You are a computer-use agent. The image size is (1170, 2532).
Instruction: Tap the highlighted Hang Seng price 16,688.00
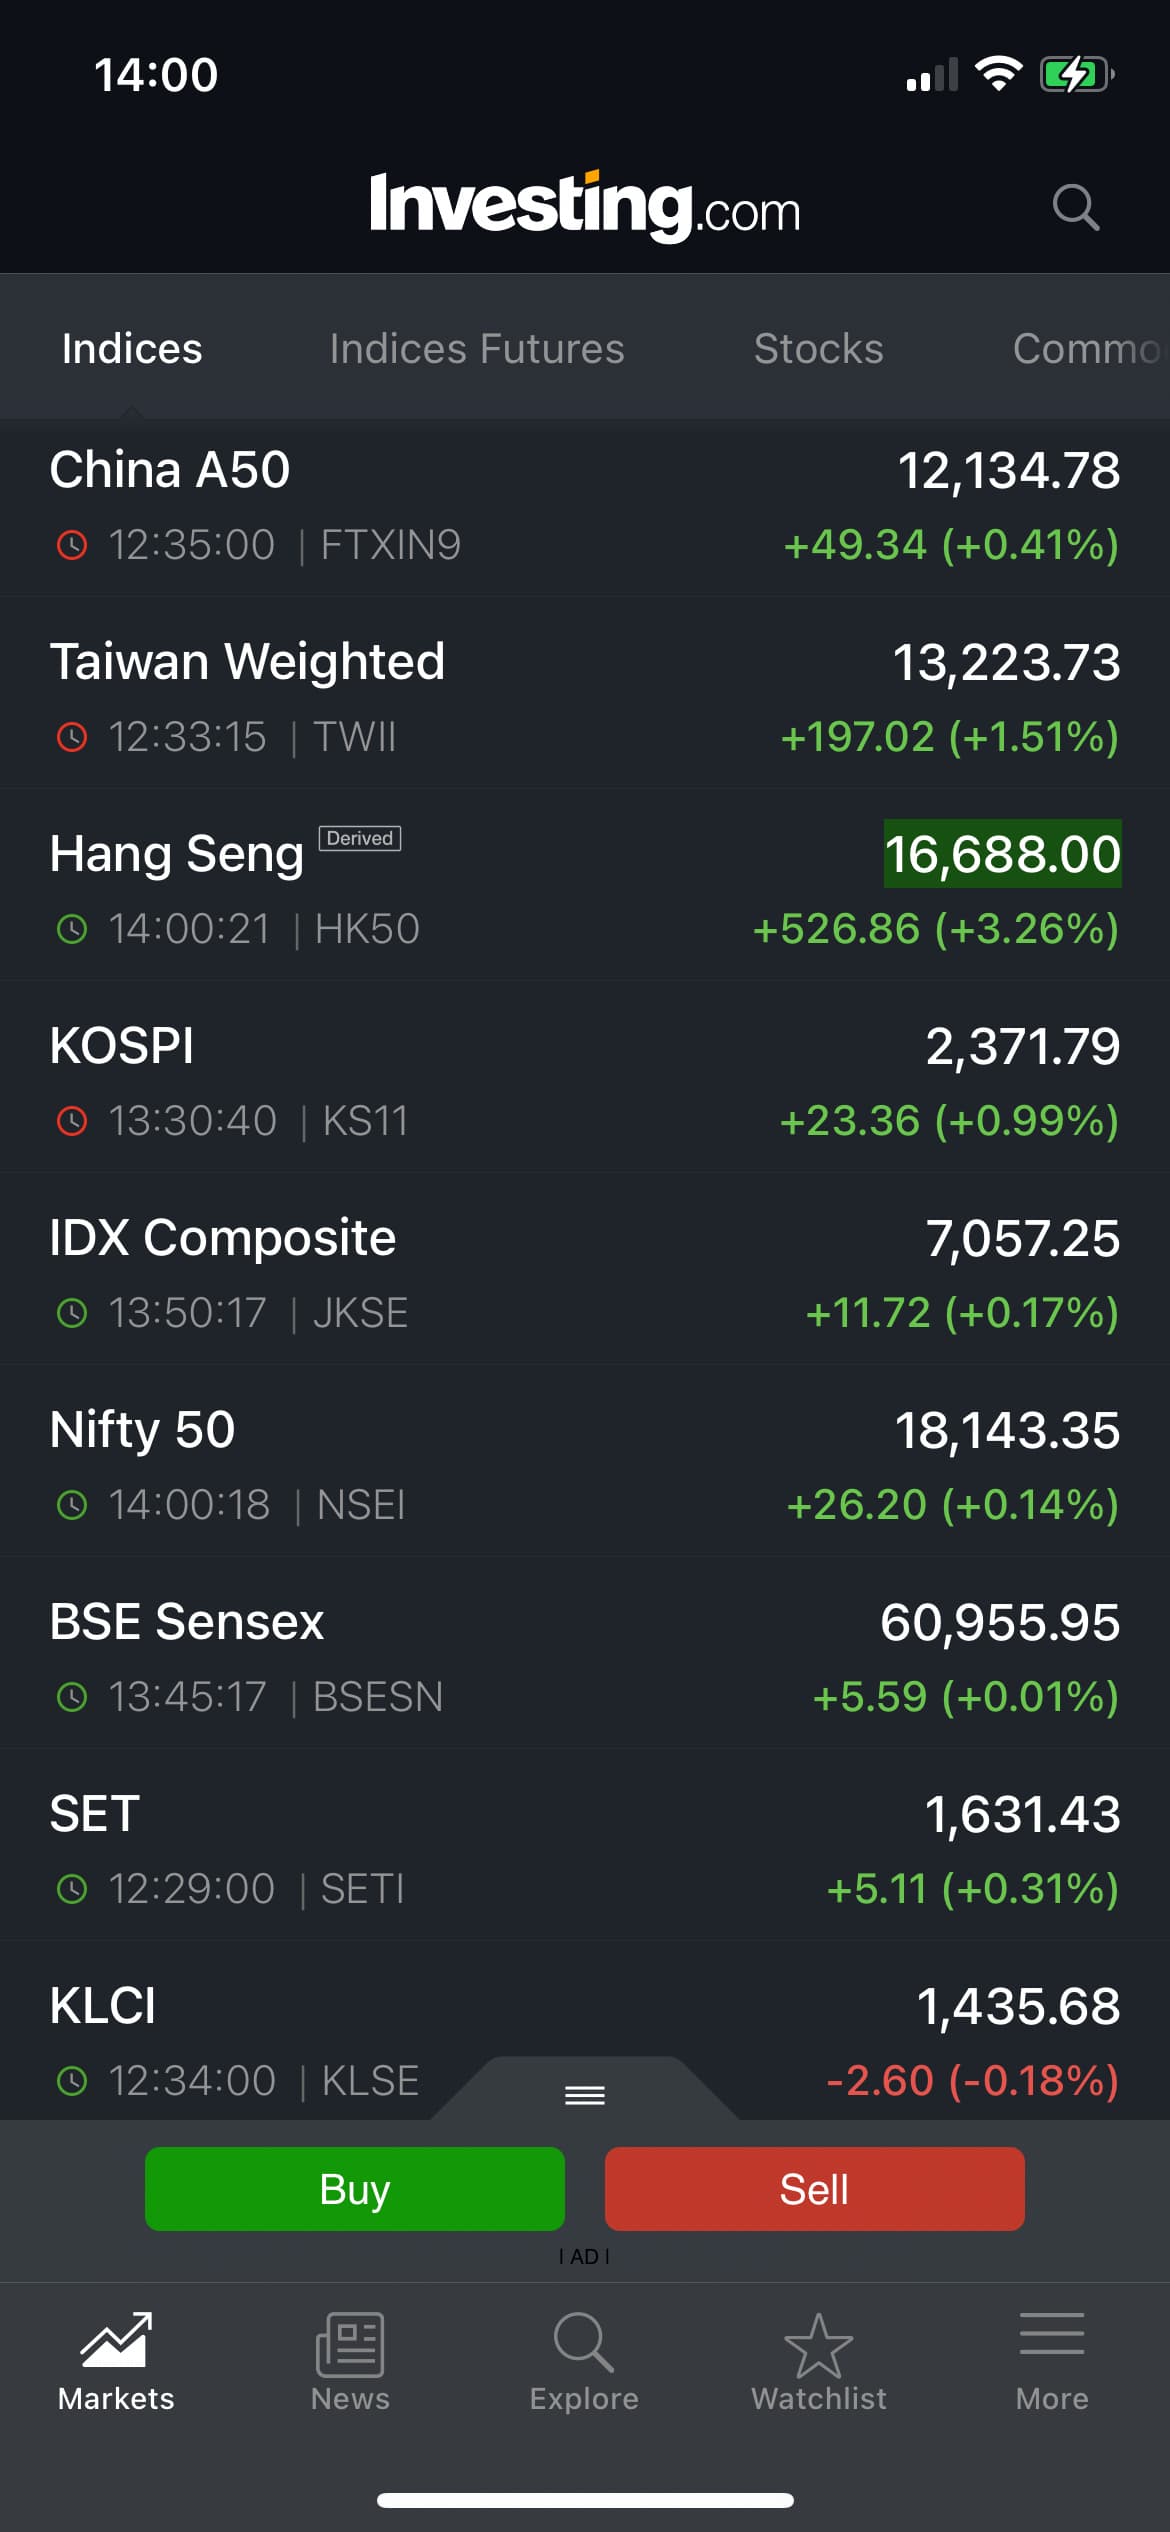point(1002,854)
